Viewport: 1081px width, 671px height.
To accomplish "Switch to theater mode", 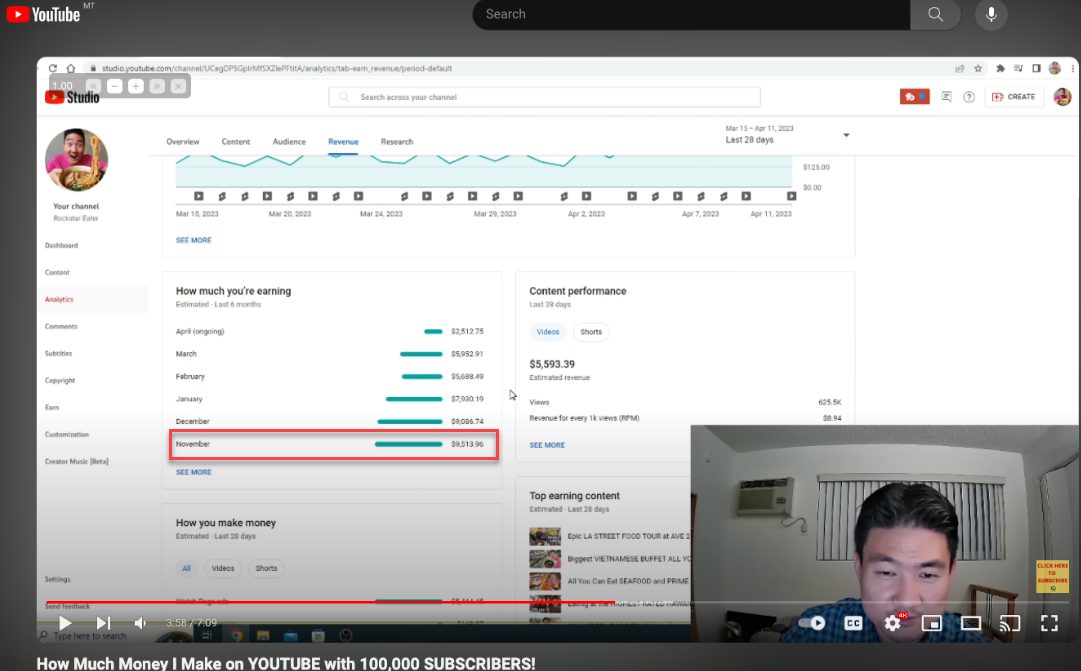I will click(971, 623).
